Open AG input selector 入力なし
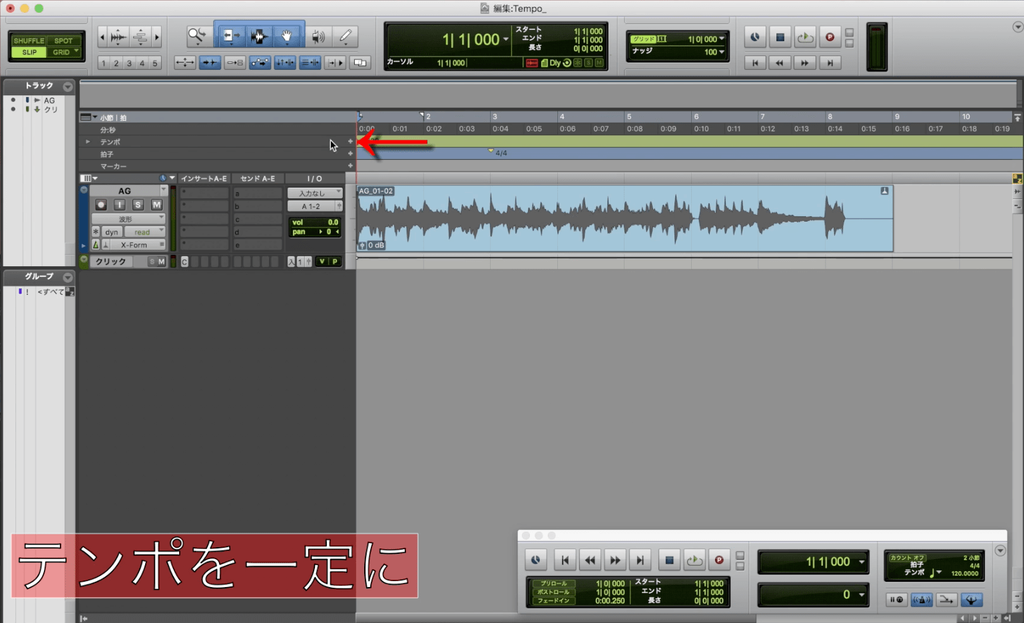The height and width of the screenshot is (623, 1024). (315, 193)
